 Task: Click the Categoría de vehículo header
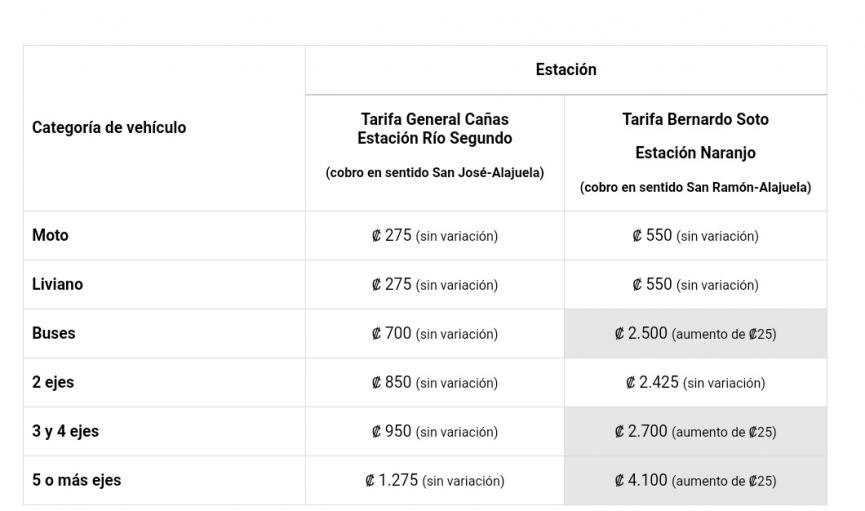(x=109, y=128)
